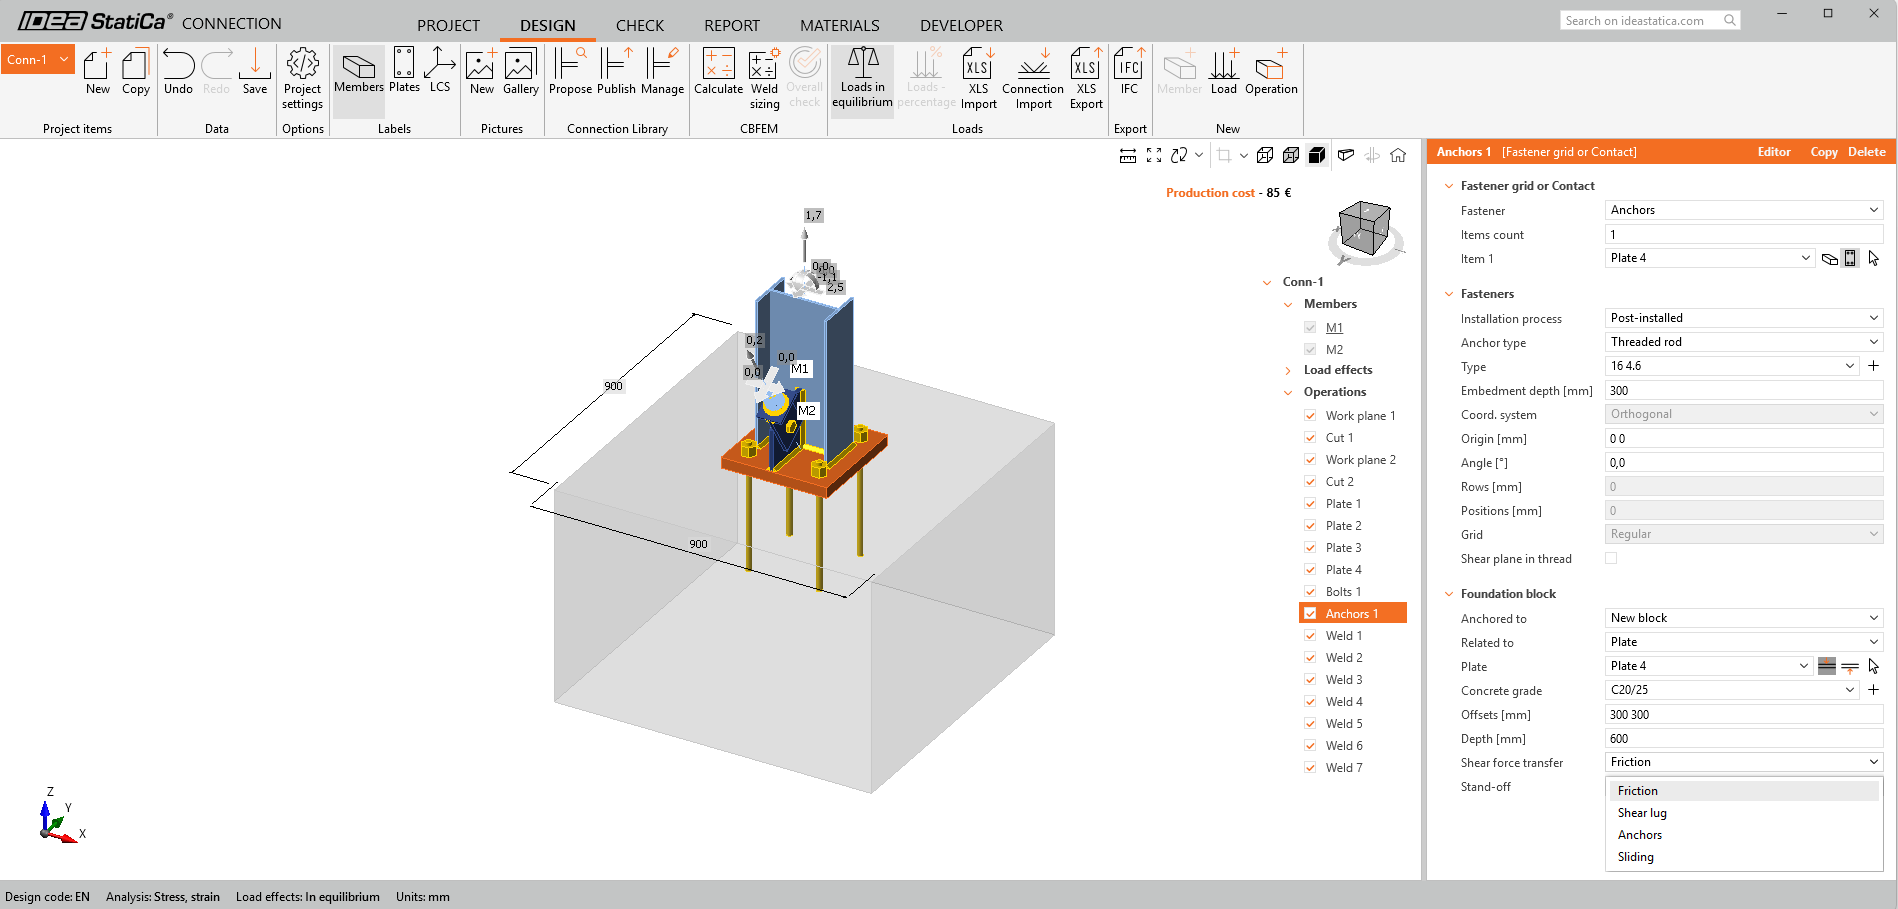Click the Copy project item icon
1898x909 pixels.
coord(136,71)
